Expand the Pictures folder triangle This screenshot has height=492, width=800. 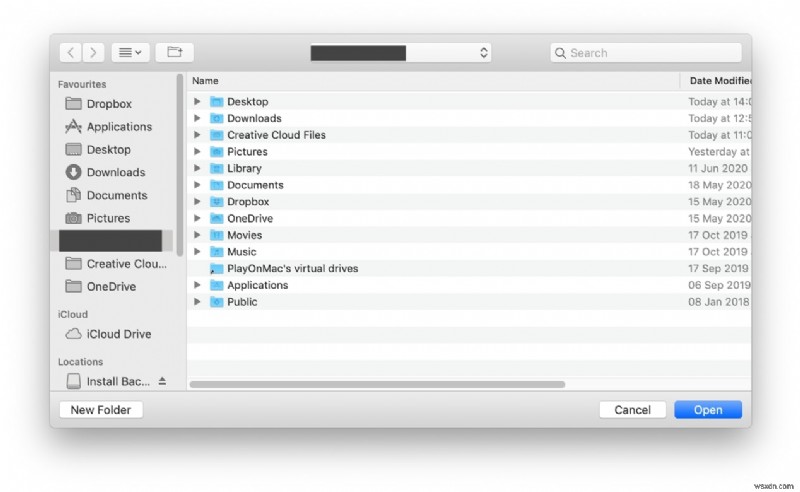[x=197, y=152]
